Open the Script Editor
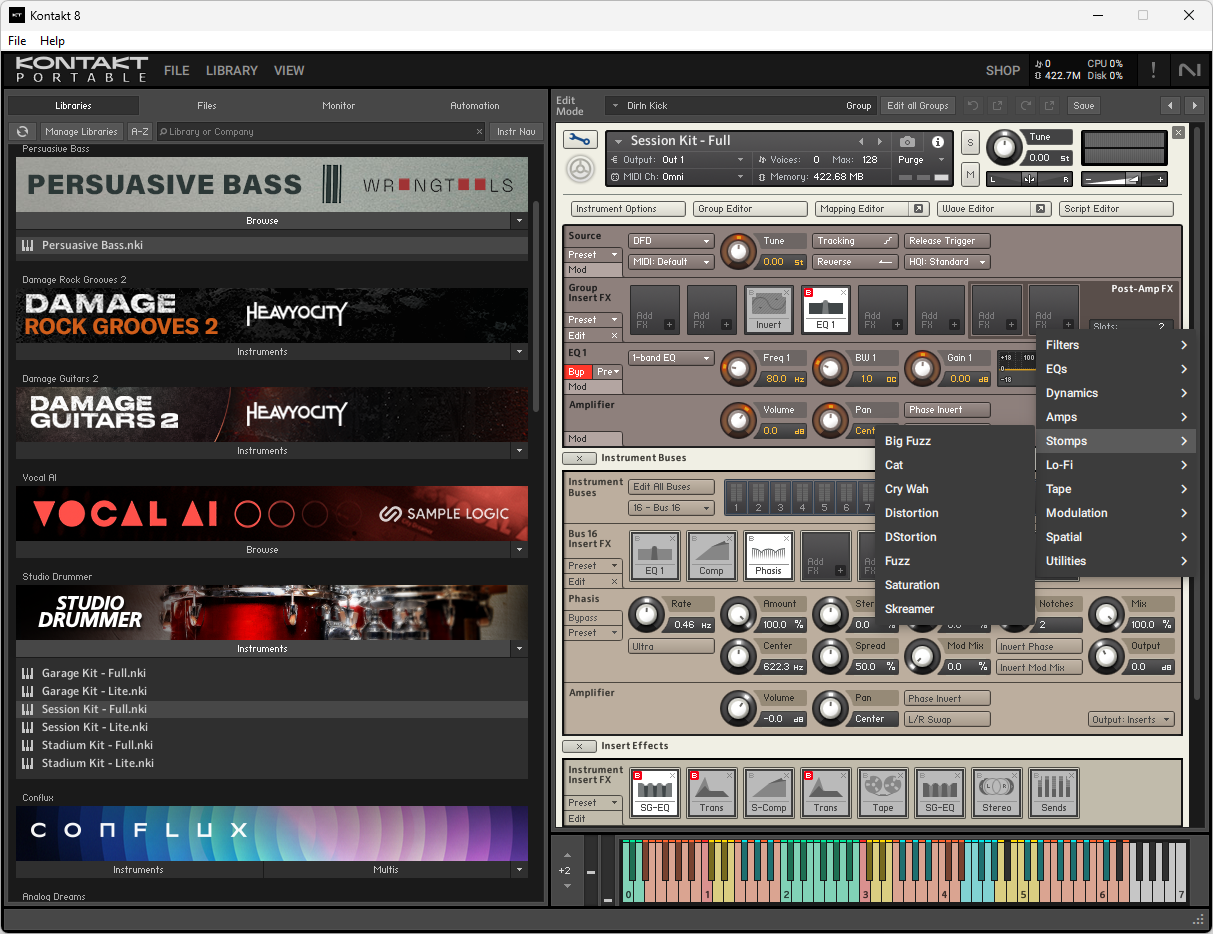The width and height of the screenshot is (1213, 934). [1116, 209]
